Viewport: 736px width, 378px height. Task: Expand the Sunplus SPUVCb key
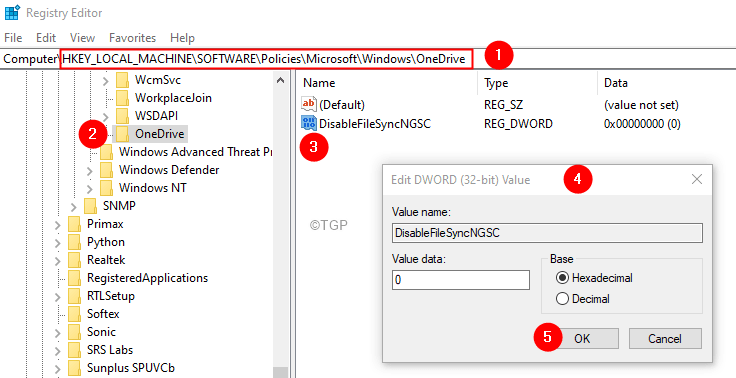click(x=57, y=368)
